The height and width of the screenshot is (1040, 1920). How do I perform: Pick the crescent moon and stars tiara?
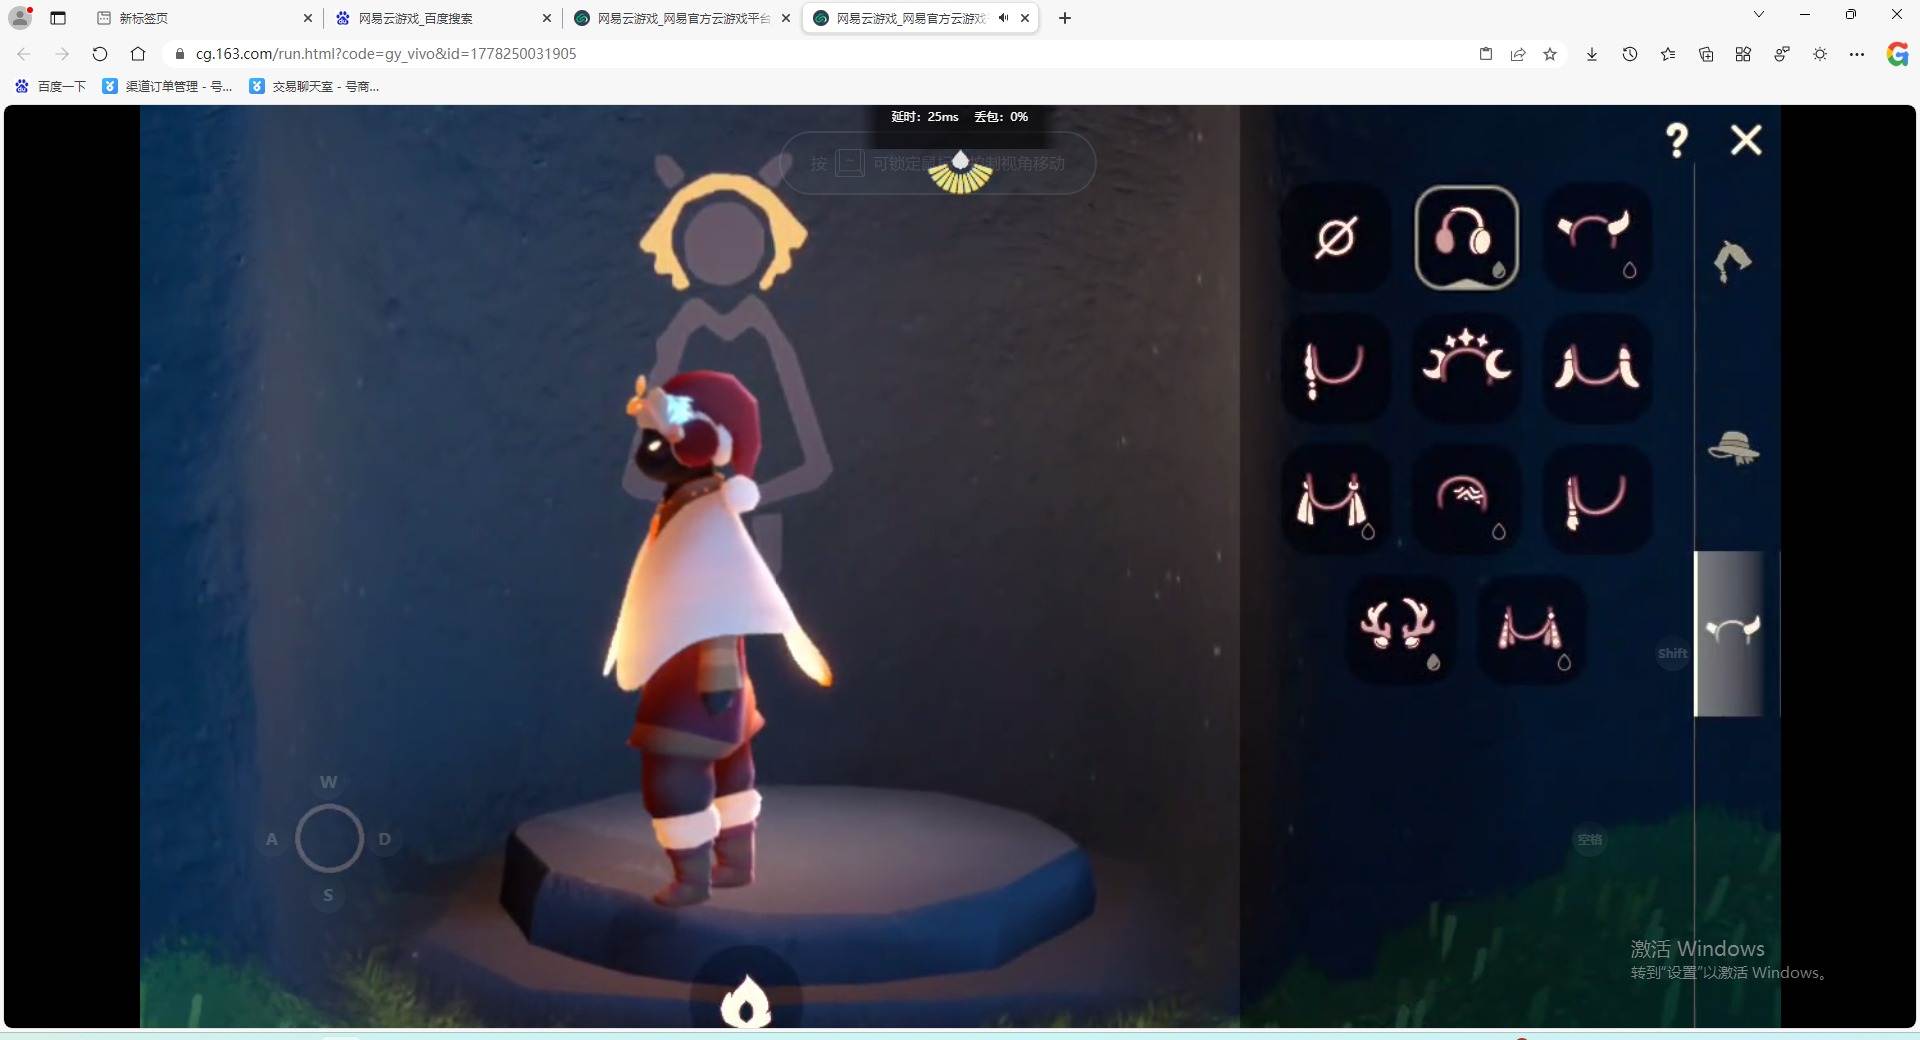pos(1467,367)
